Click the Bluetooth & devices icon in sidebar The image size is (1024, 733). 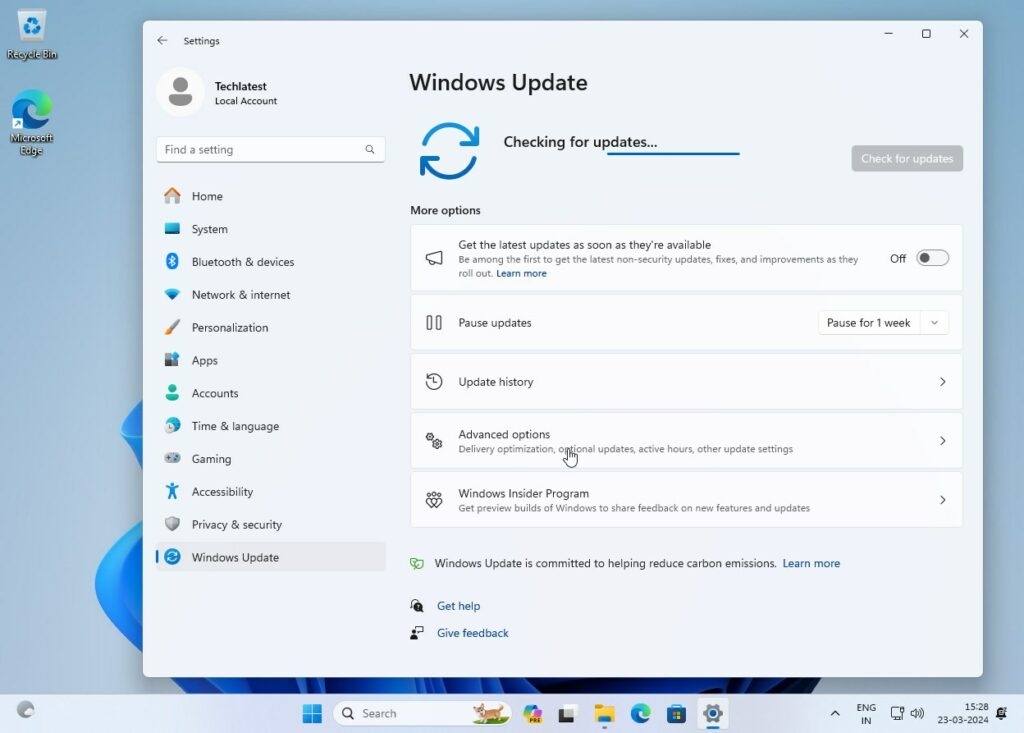click(172, 262)
